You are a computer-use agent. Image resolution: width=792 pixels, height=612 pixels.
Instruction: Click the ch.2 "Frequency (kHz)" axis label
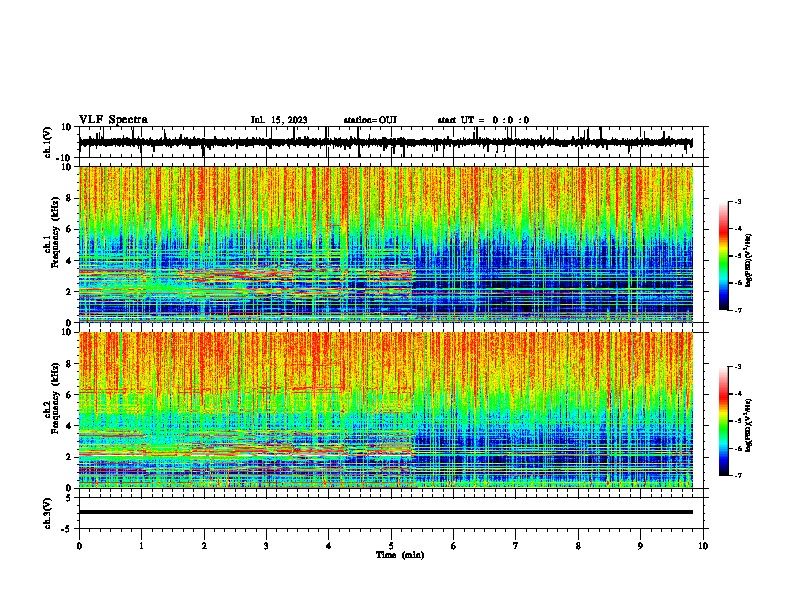pyautogui.click(x=55, y=398)
